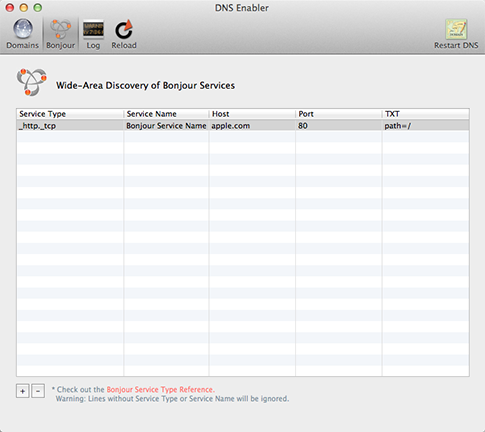Image resolution: width=485 pixels, height=432 pixels.
Task: Select the Bonjour toolbar icon
Action: click(60, 29)
